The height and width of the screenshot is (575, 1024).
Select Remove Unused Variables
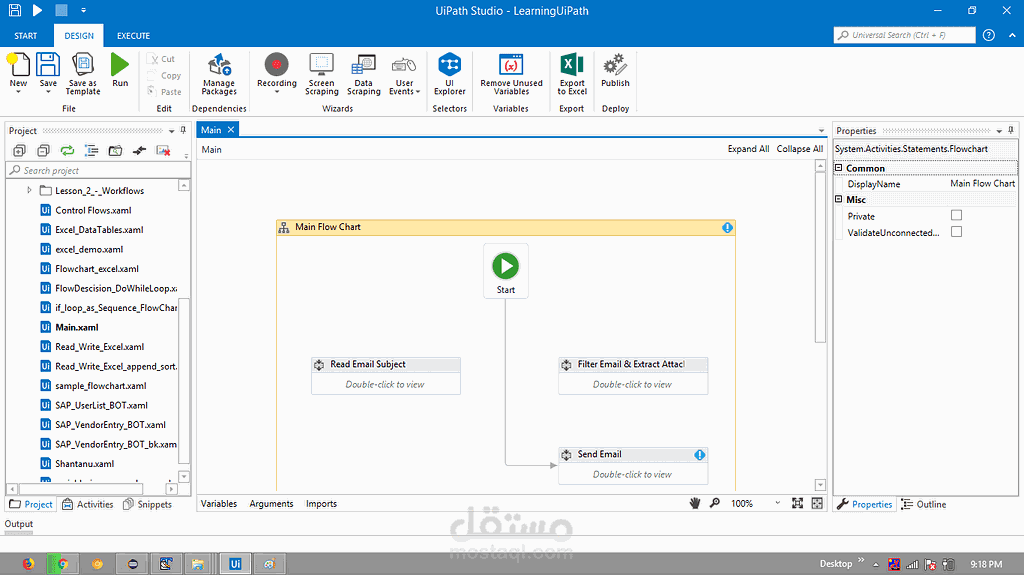click(x=511, y=74)
